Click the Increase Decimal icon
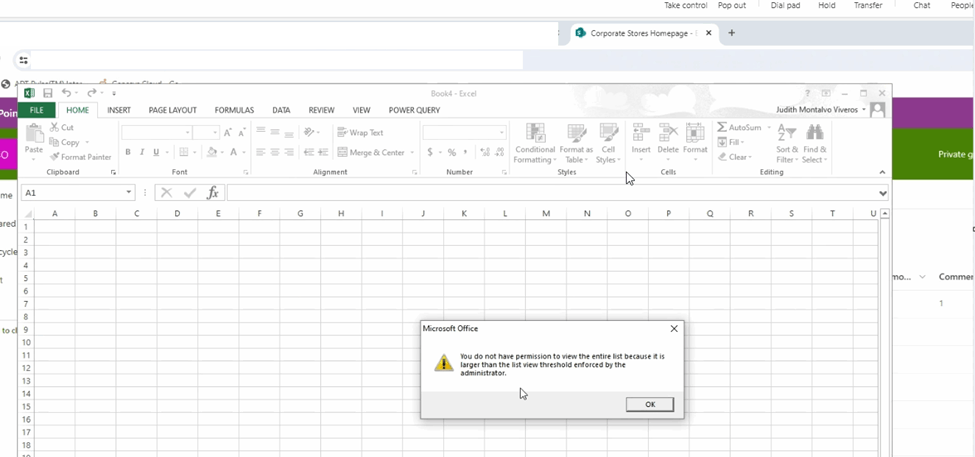The width and height of the screenshot is (975, 457). click(x=485, y=152)
